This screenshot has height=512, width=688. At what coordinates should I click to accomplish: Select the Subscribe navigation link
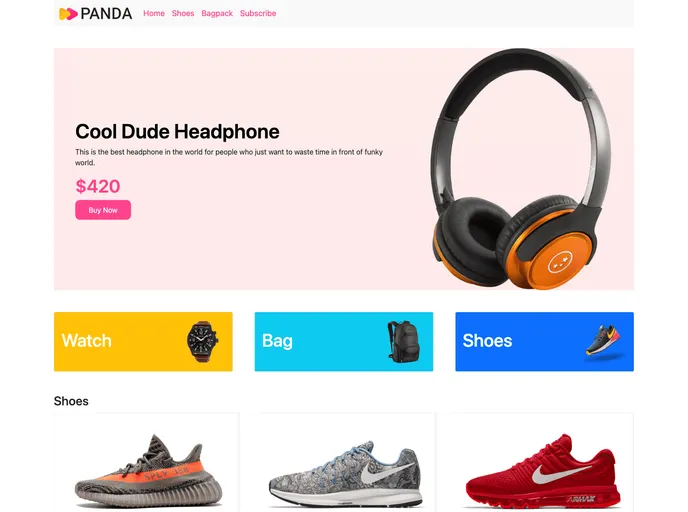258,13
